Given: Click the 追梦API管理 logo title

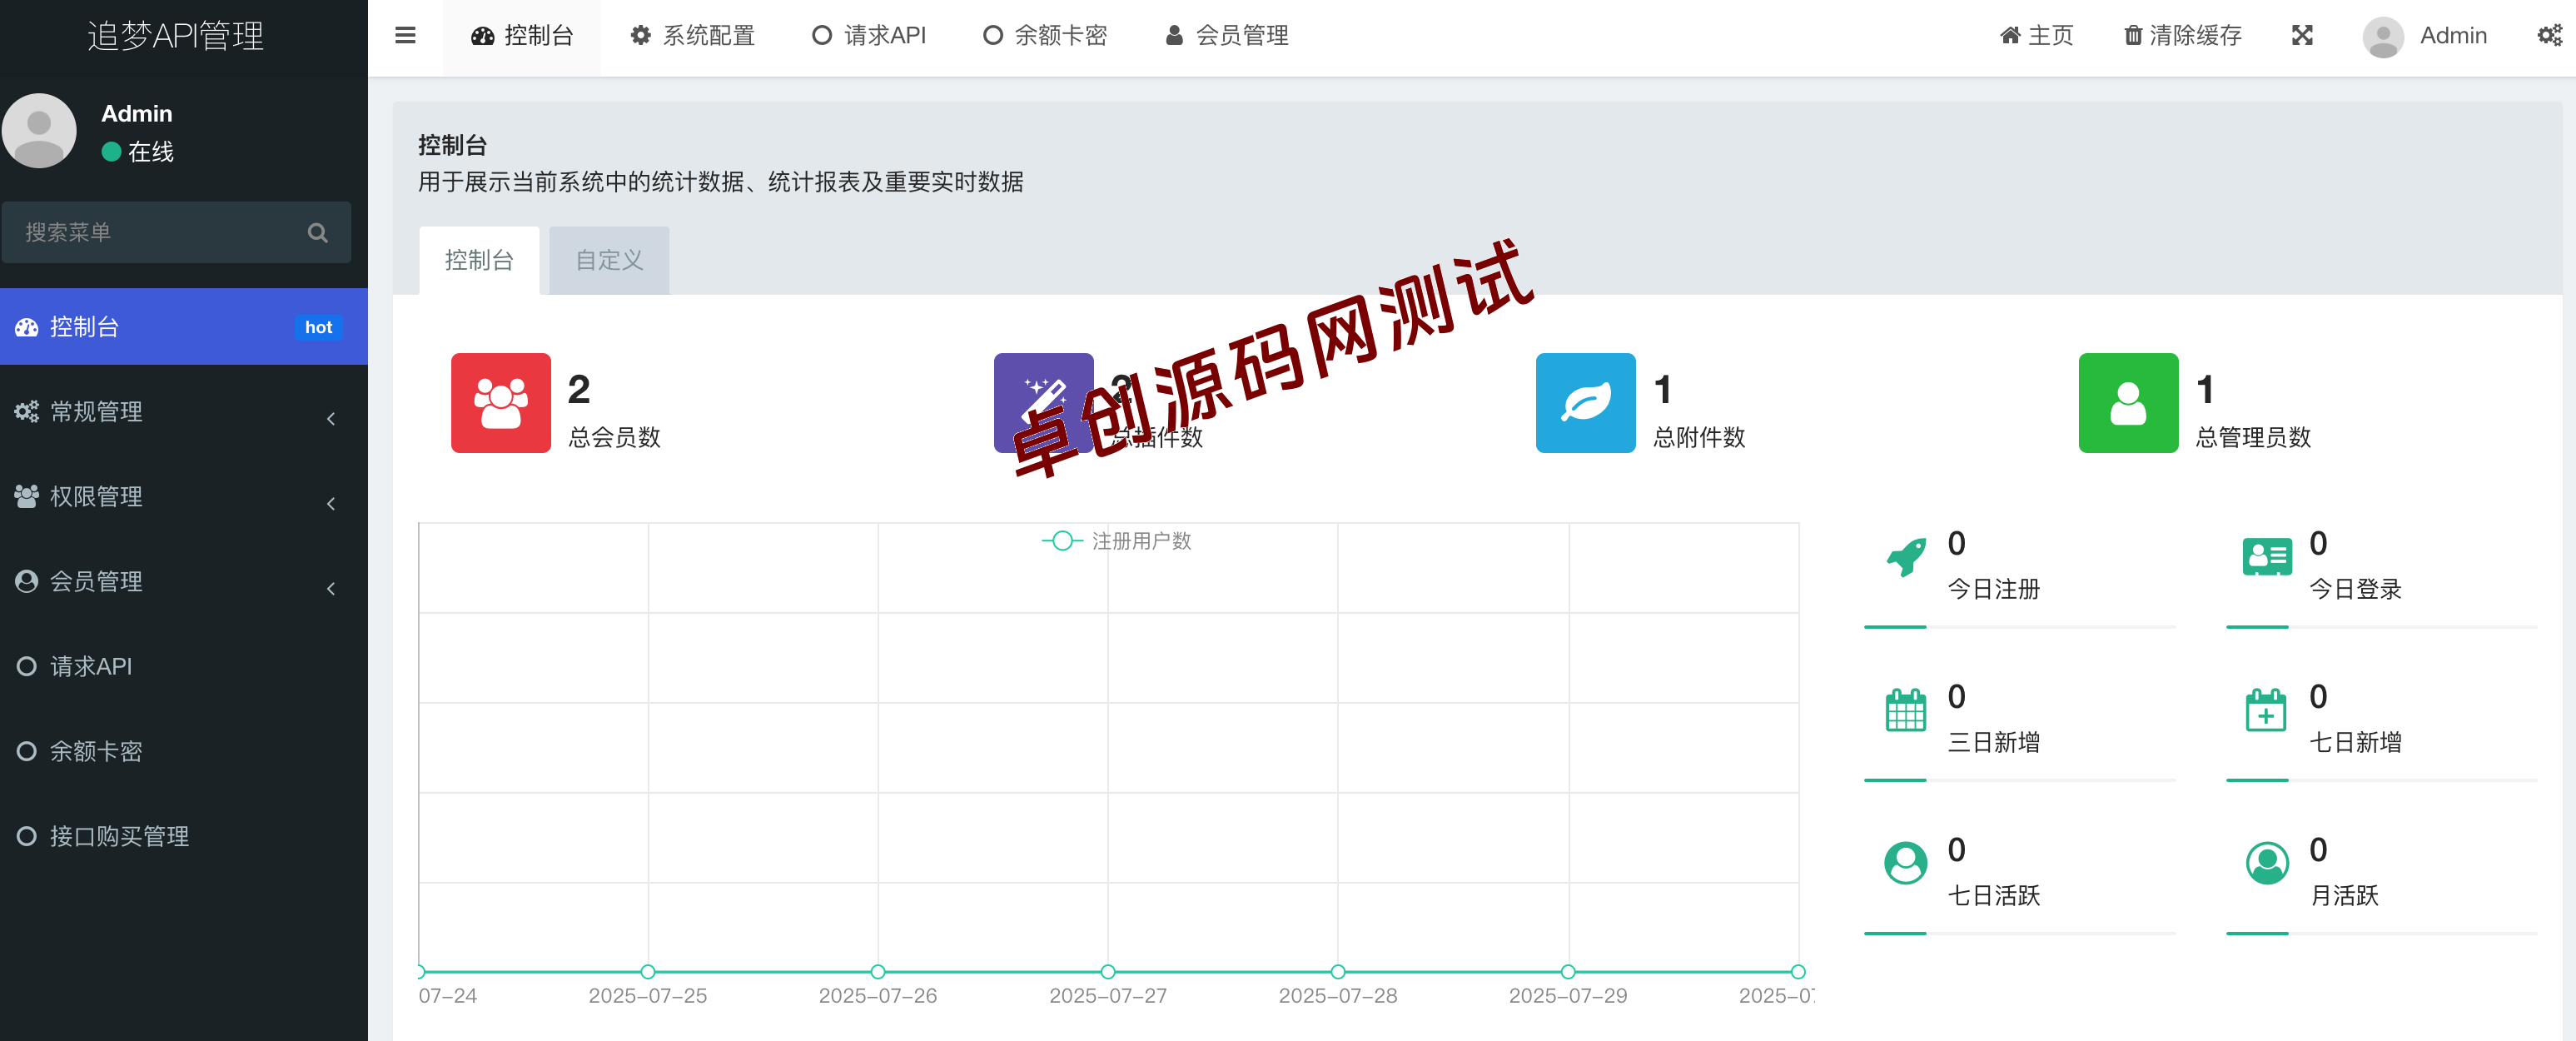Looking at the screenshot, I should coord(176,36).
